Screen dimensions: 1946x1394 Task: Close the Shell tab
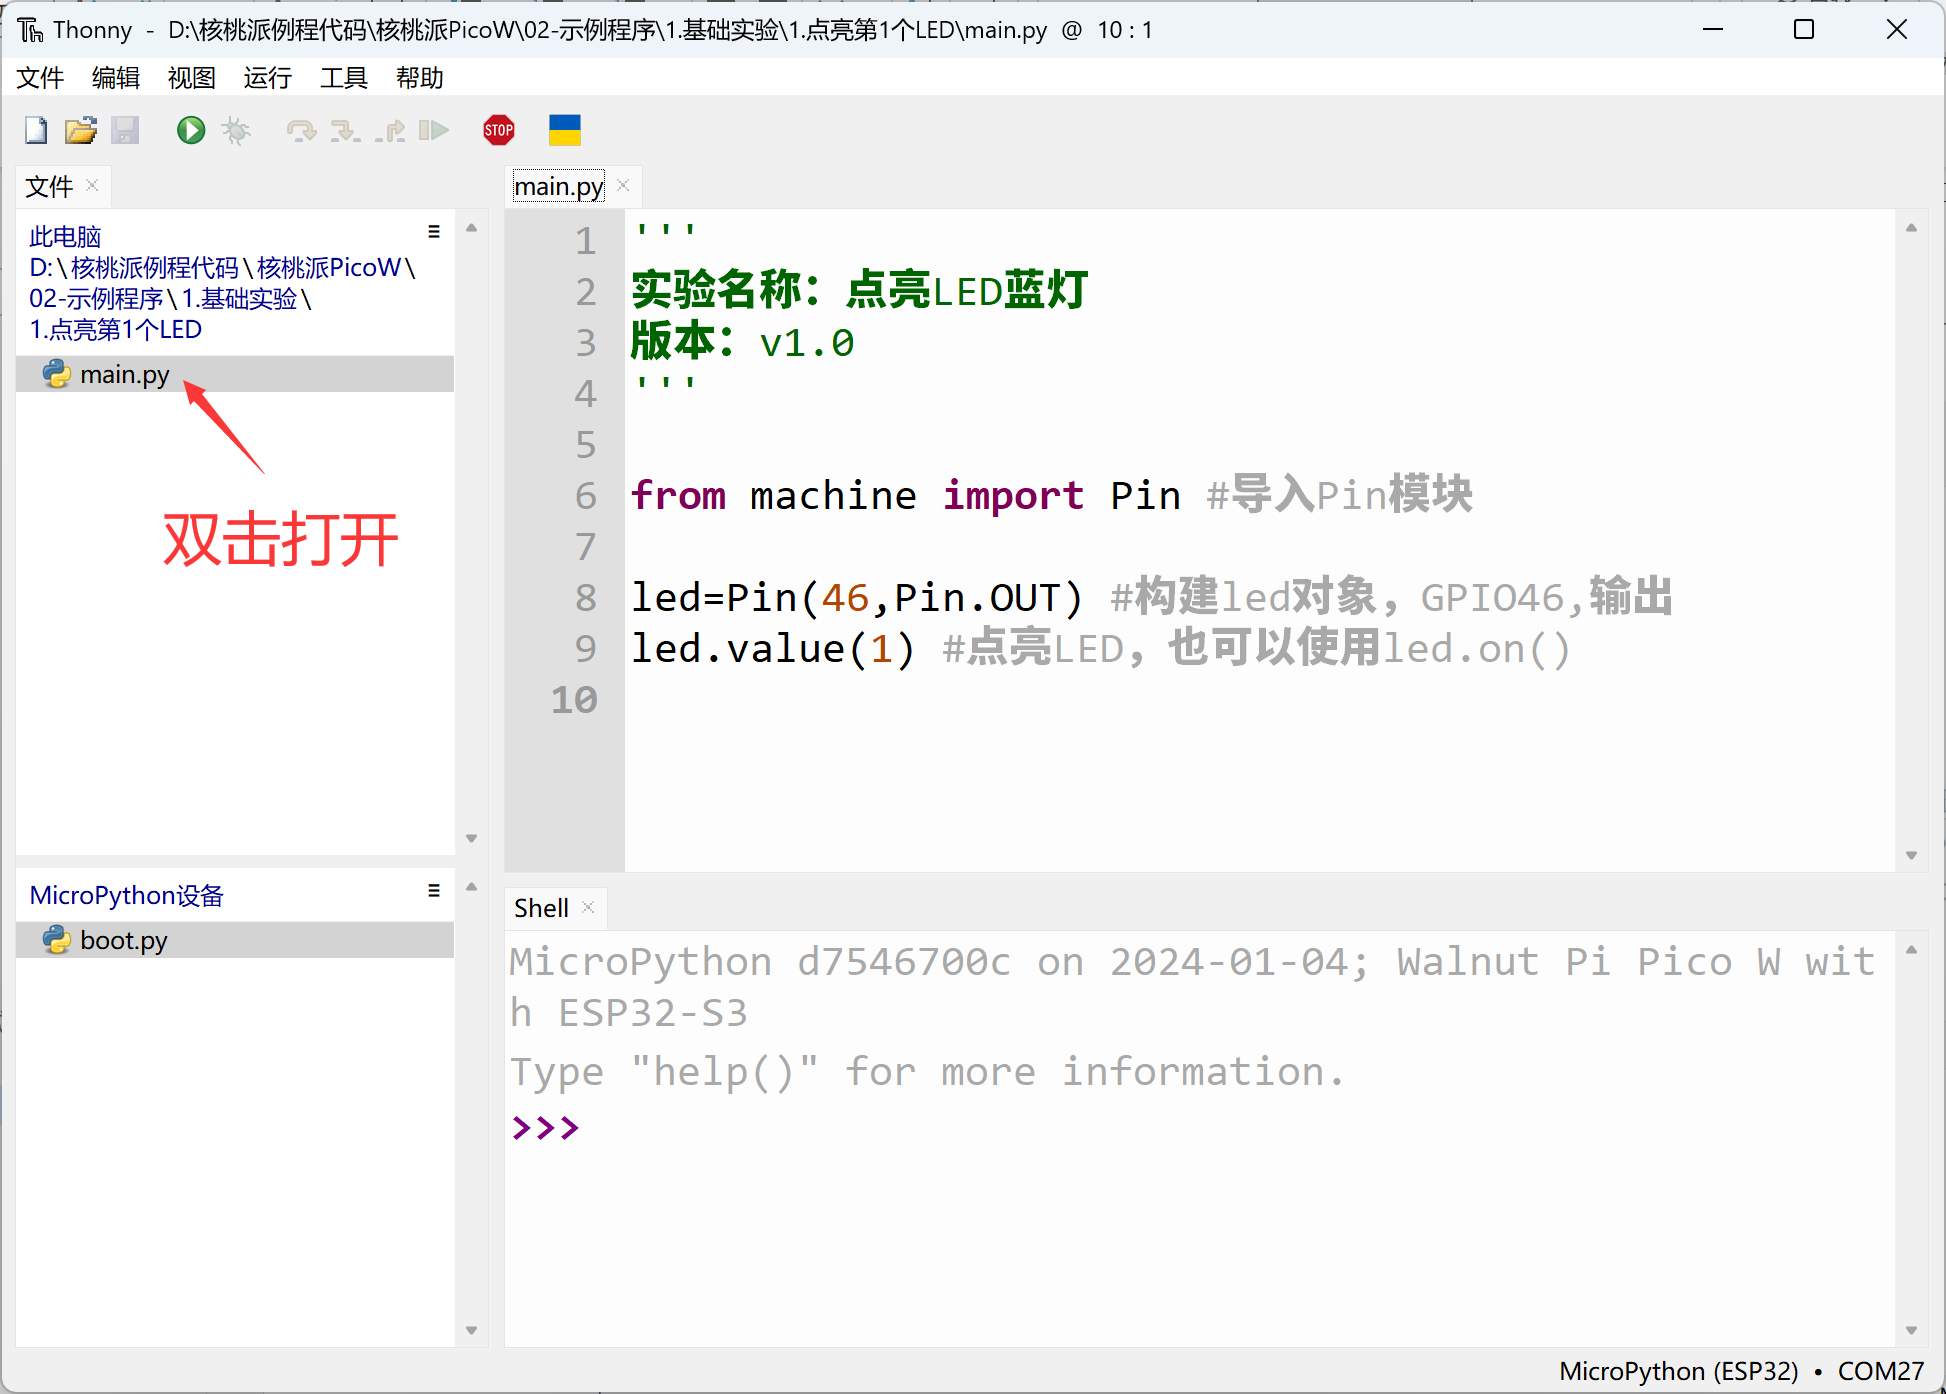tap(588, 907)
